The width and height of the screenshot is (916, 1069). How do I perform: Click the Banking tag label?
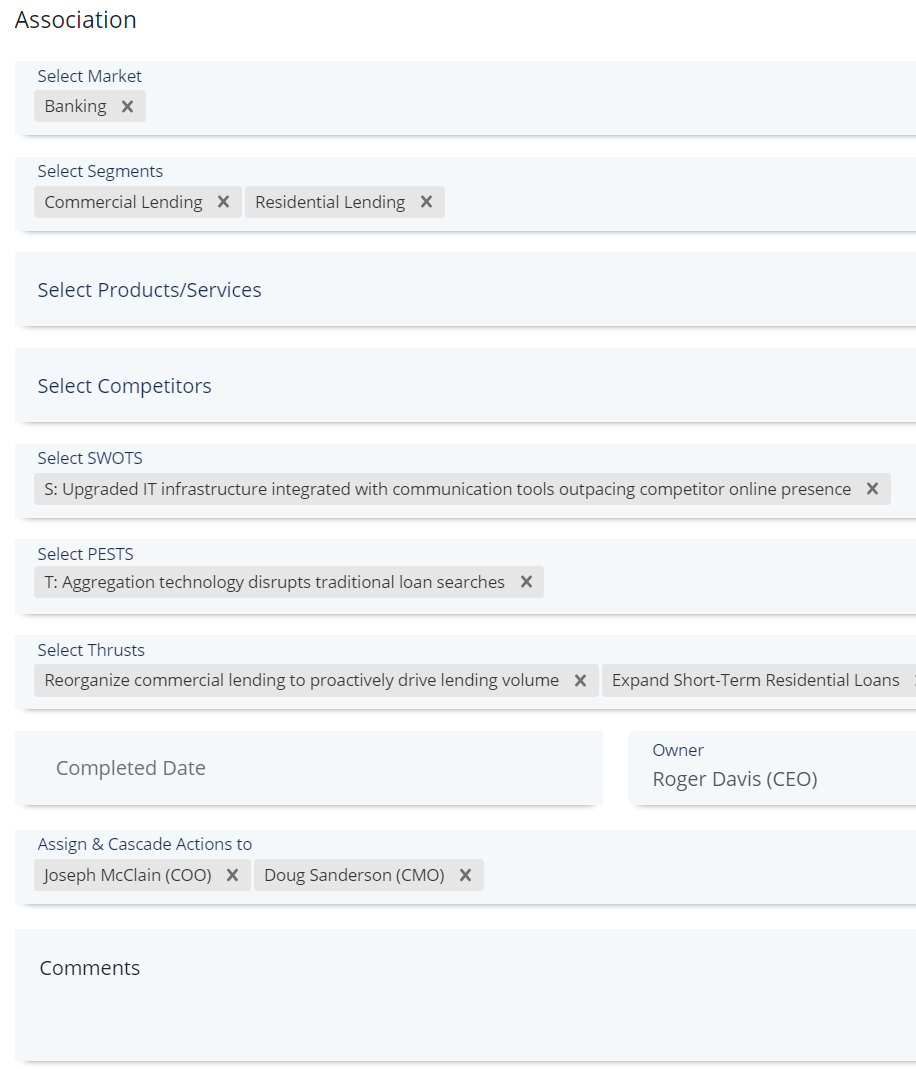(x=75, y=106)
